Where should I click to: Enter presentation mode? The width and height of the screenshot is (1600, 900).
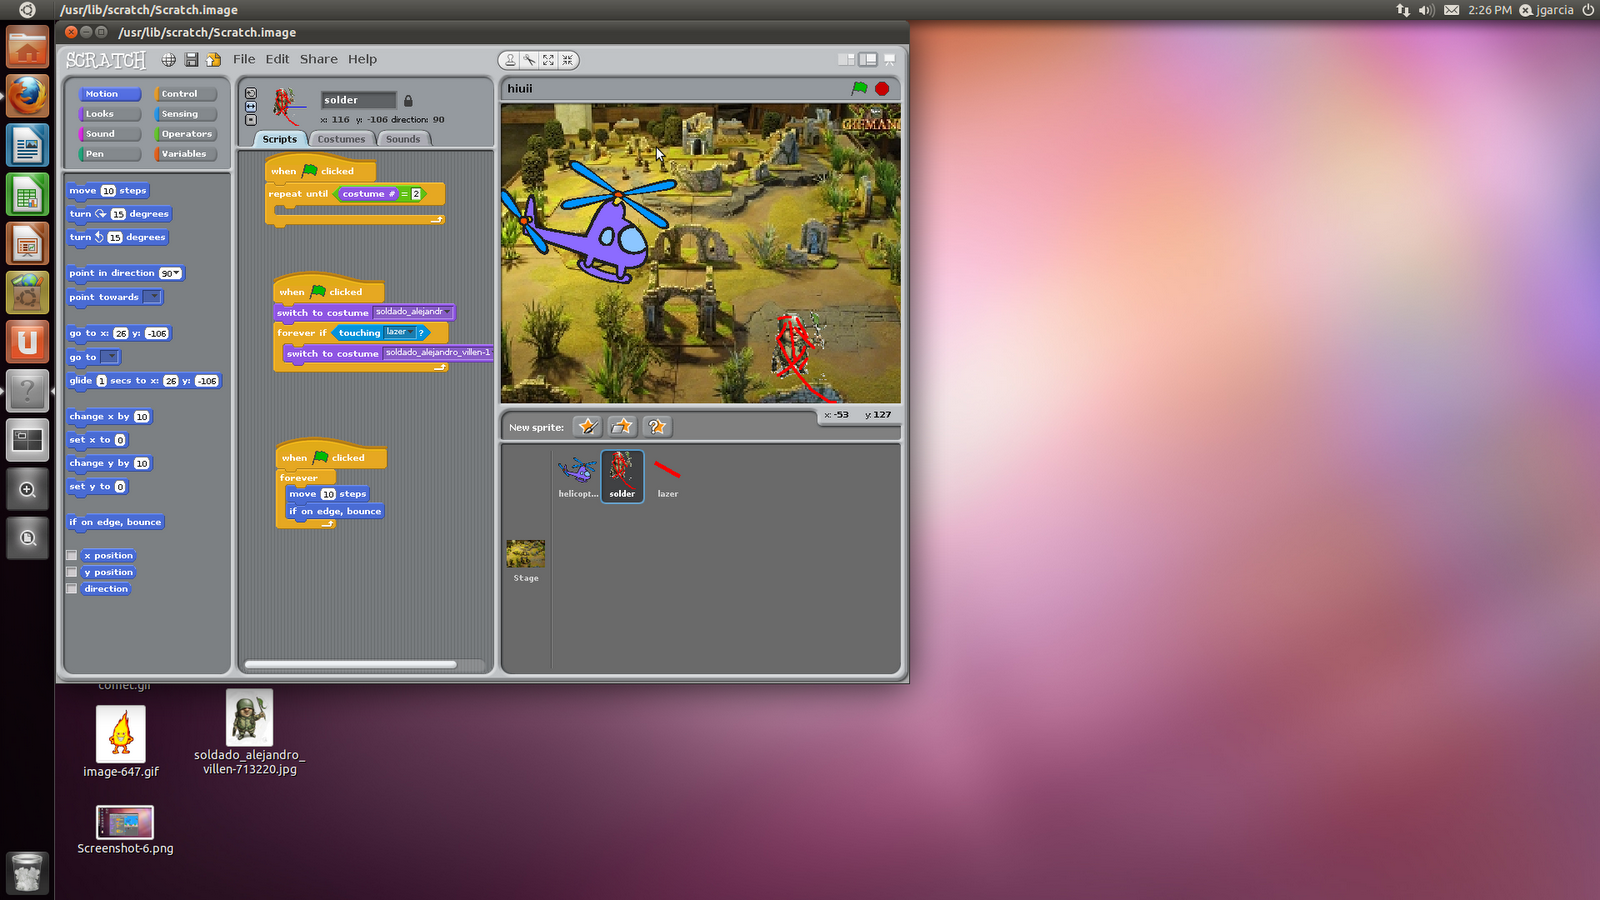pos(889,60)
